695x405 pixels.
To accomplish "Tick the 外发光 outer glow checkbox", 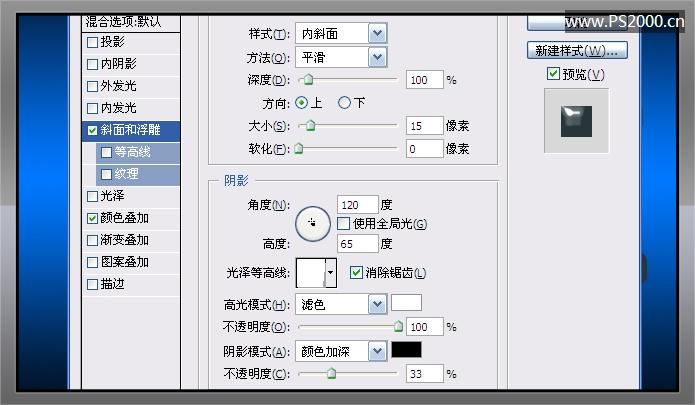I will (92, 86).
